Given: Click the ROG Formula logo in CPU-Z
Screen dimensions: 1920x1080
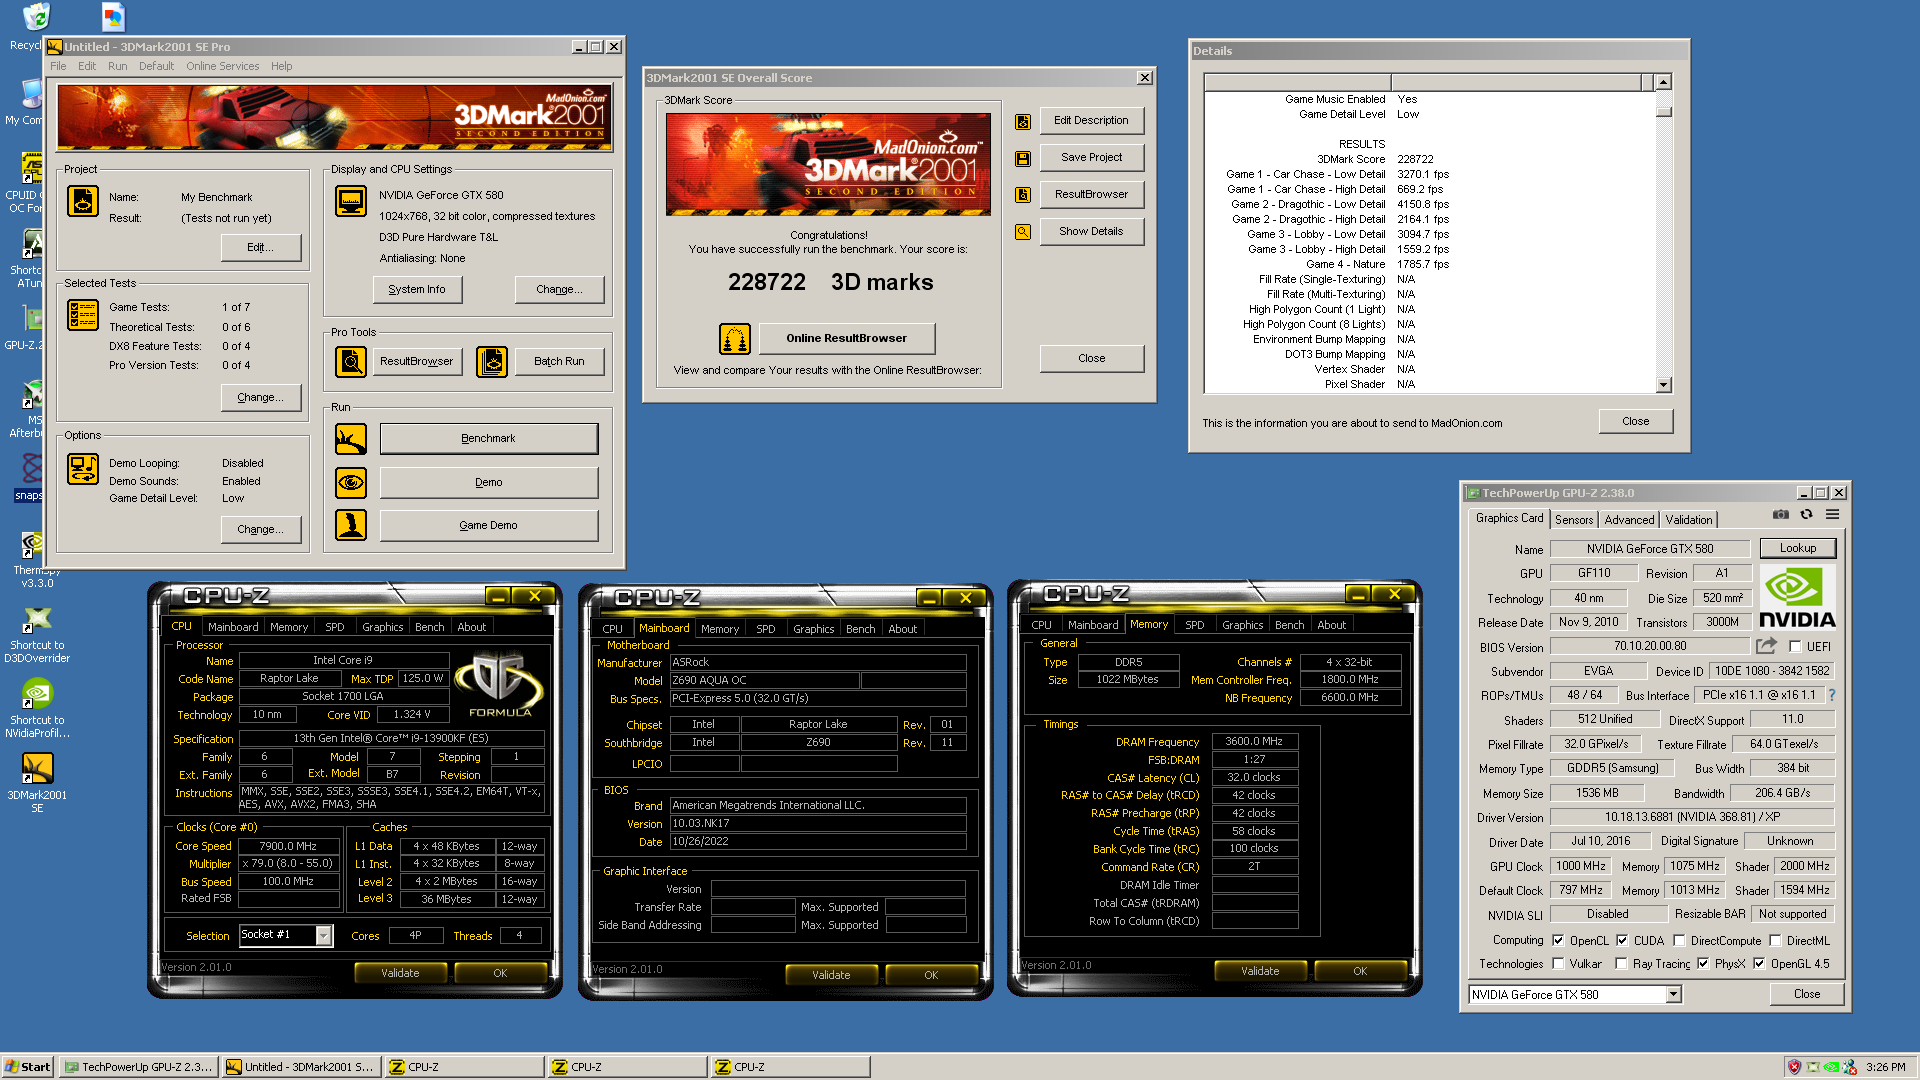Looking at the screenshot, I should coord(500,685).
